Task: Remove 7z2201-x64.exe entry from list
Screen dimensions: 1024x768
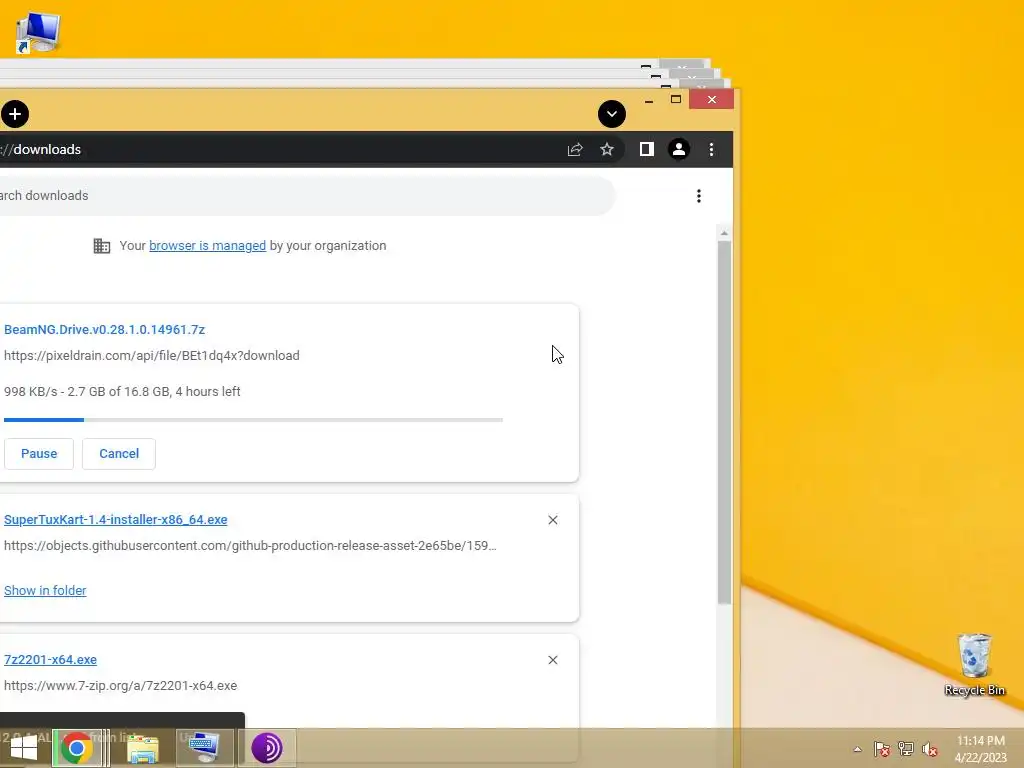Action: (552, 660)
